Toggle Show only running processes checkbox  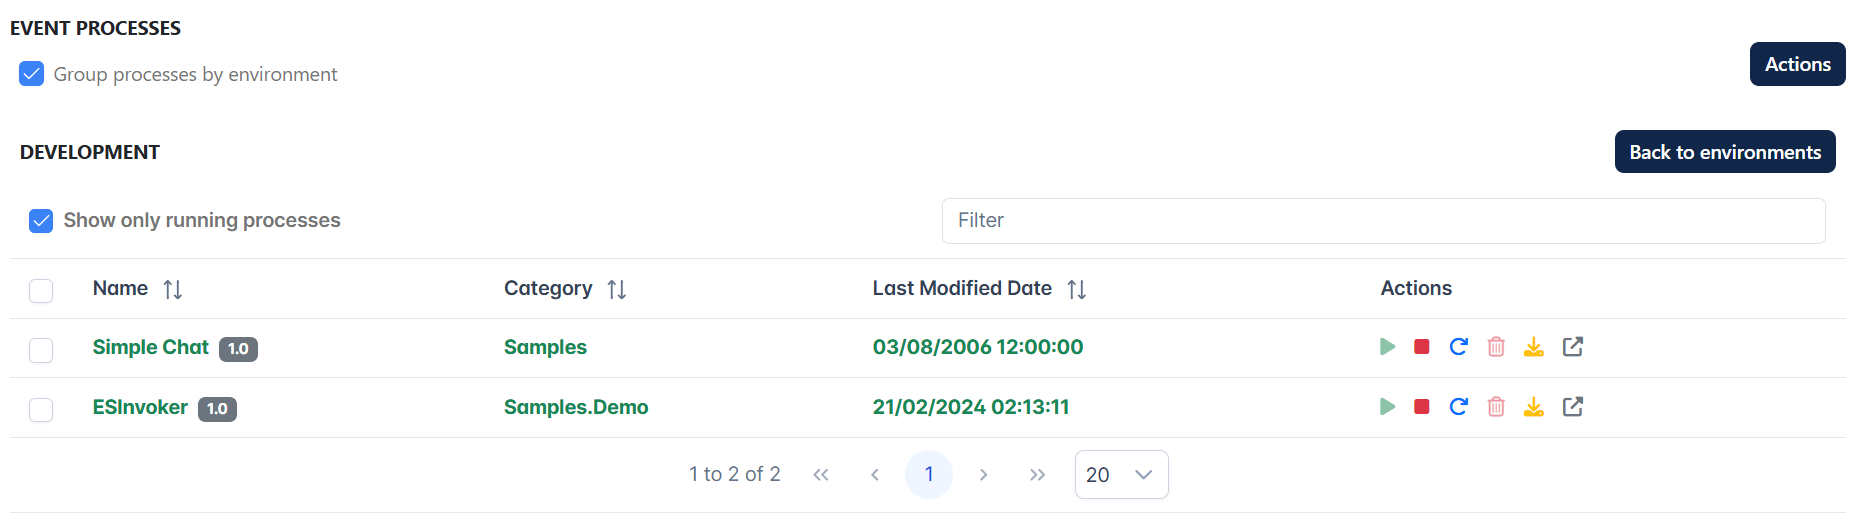[x=41, y=221]
